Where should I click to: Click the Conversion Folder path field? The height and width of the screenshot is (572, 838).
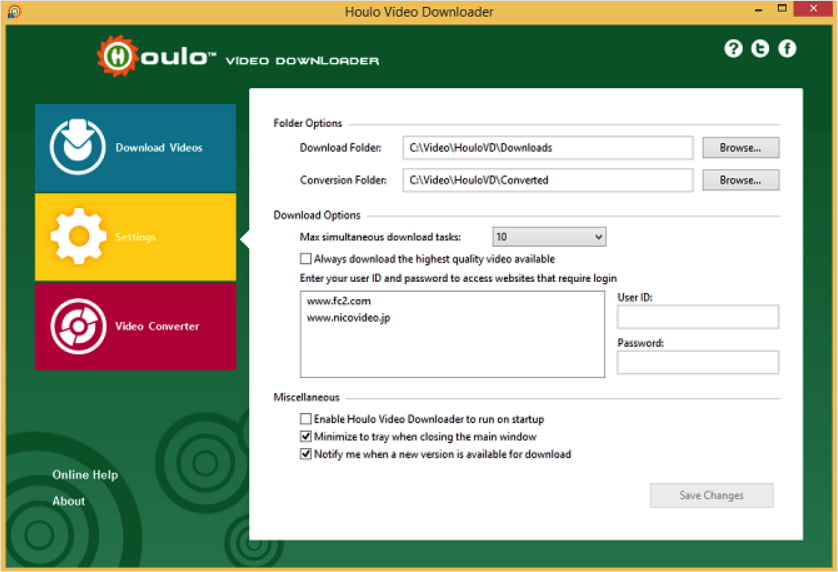[548, 180]
